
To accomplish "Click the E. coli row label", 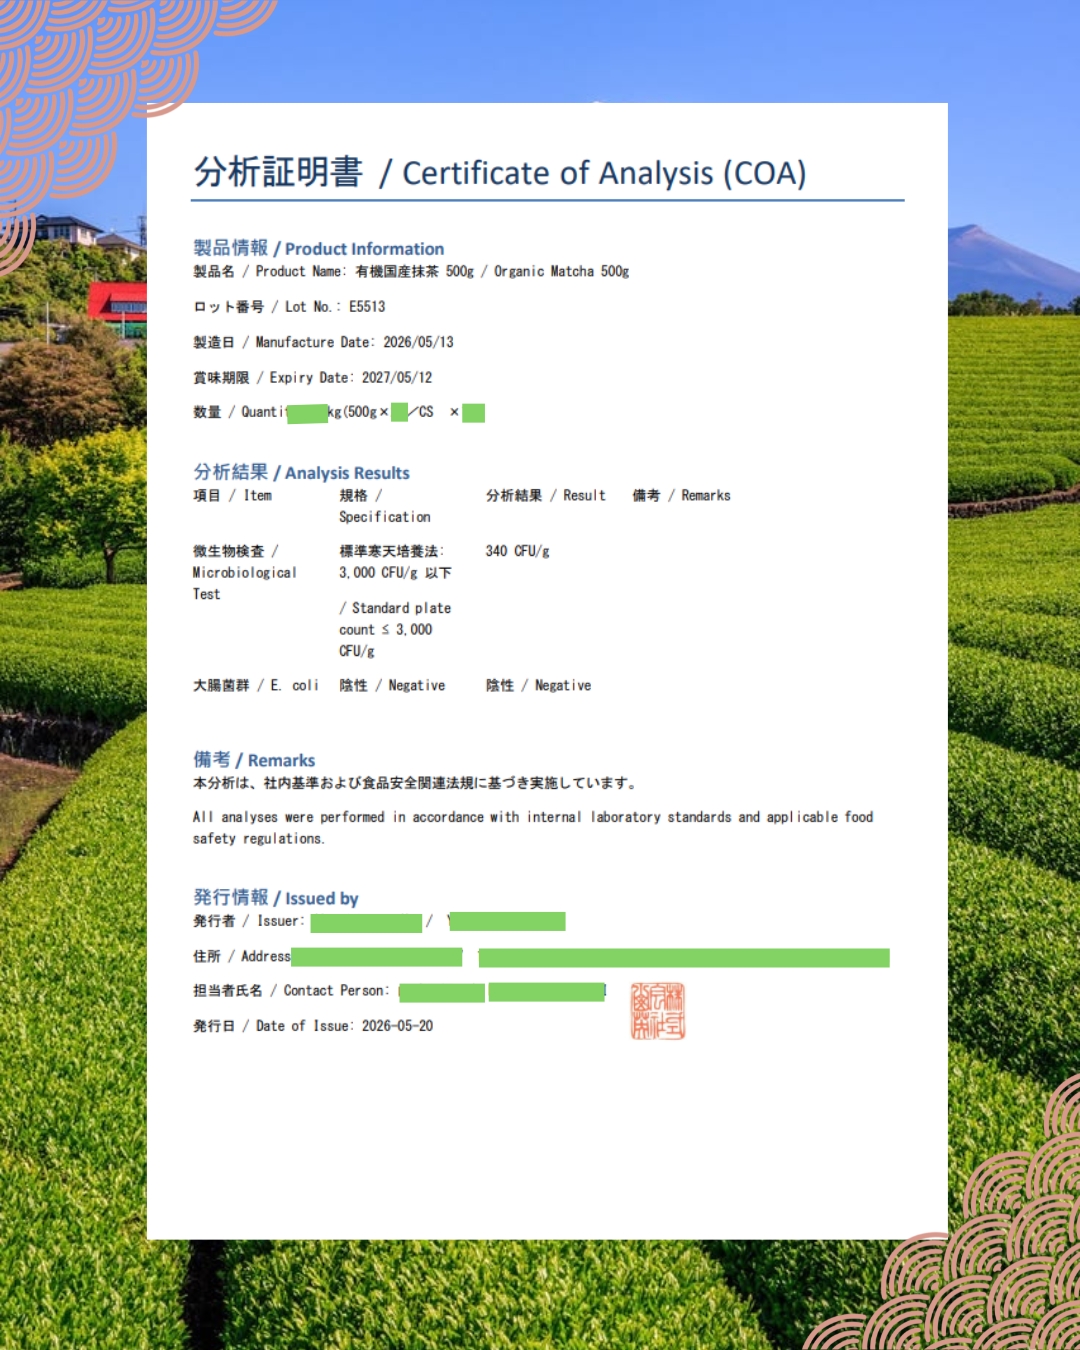I will (256, 685).
